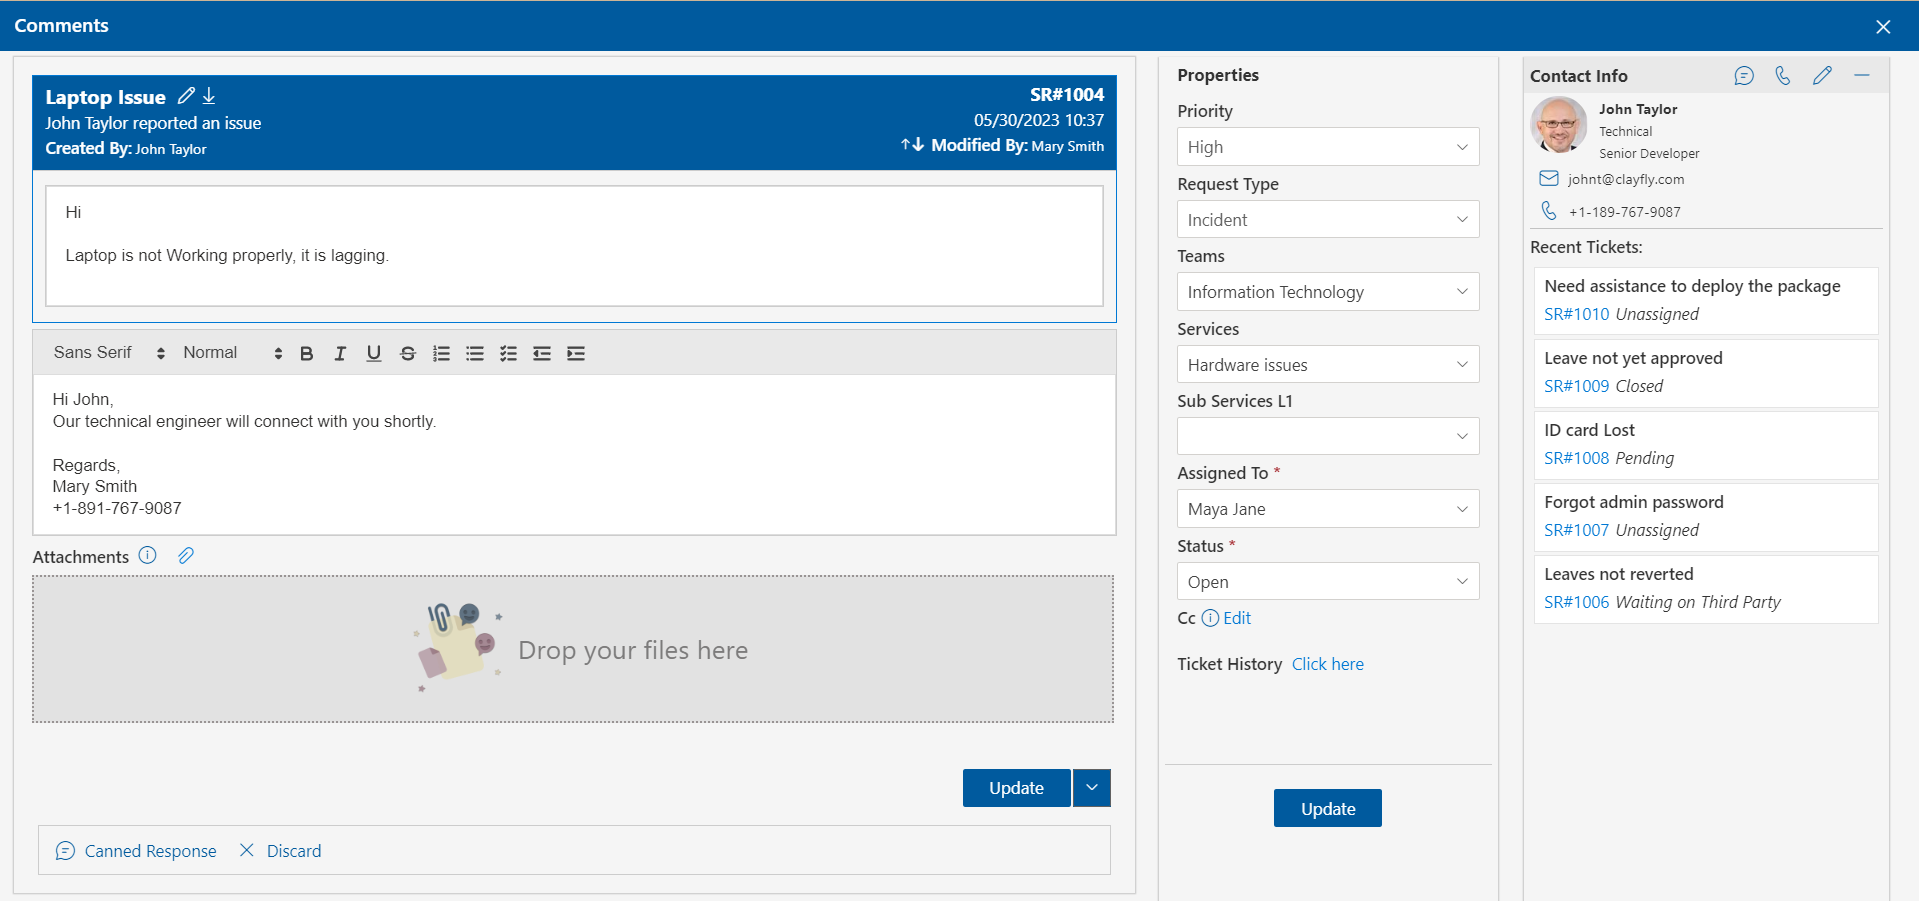Click the email envelope icon for John Taylor

1549,179
